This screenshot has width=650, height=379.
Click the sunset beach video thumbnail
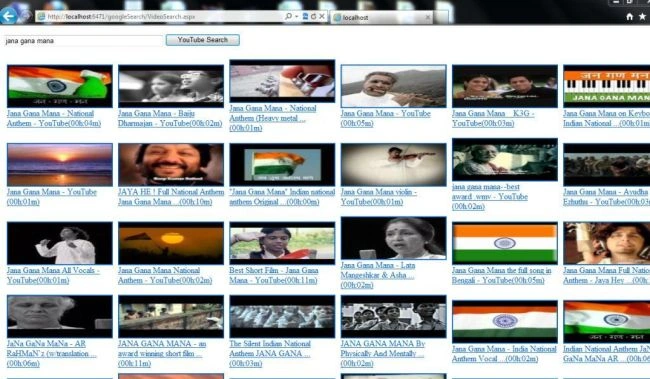[60, 165]
